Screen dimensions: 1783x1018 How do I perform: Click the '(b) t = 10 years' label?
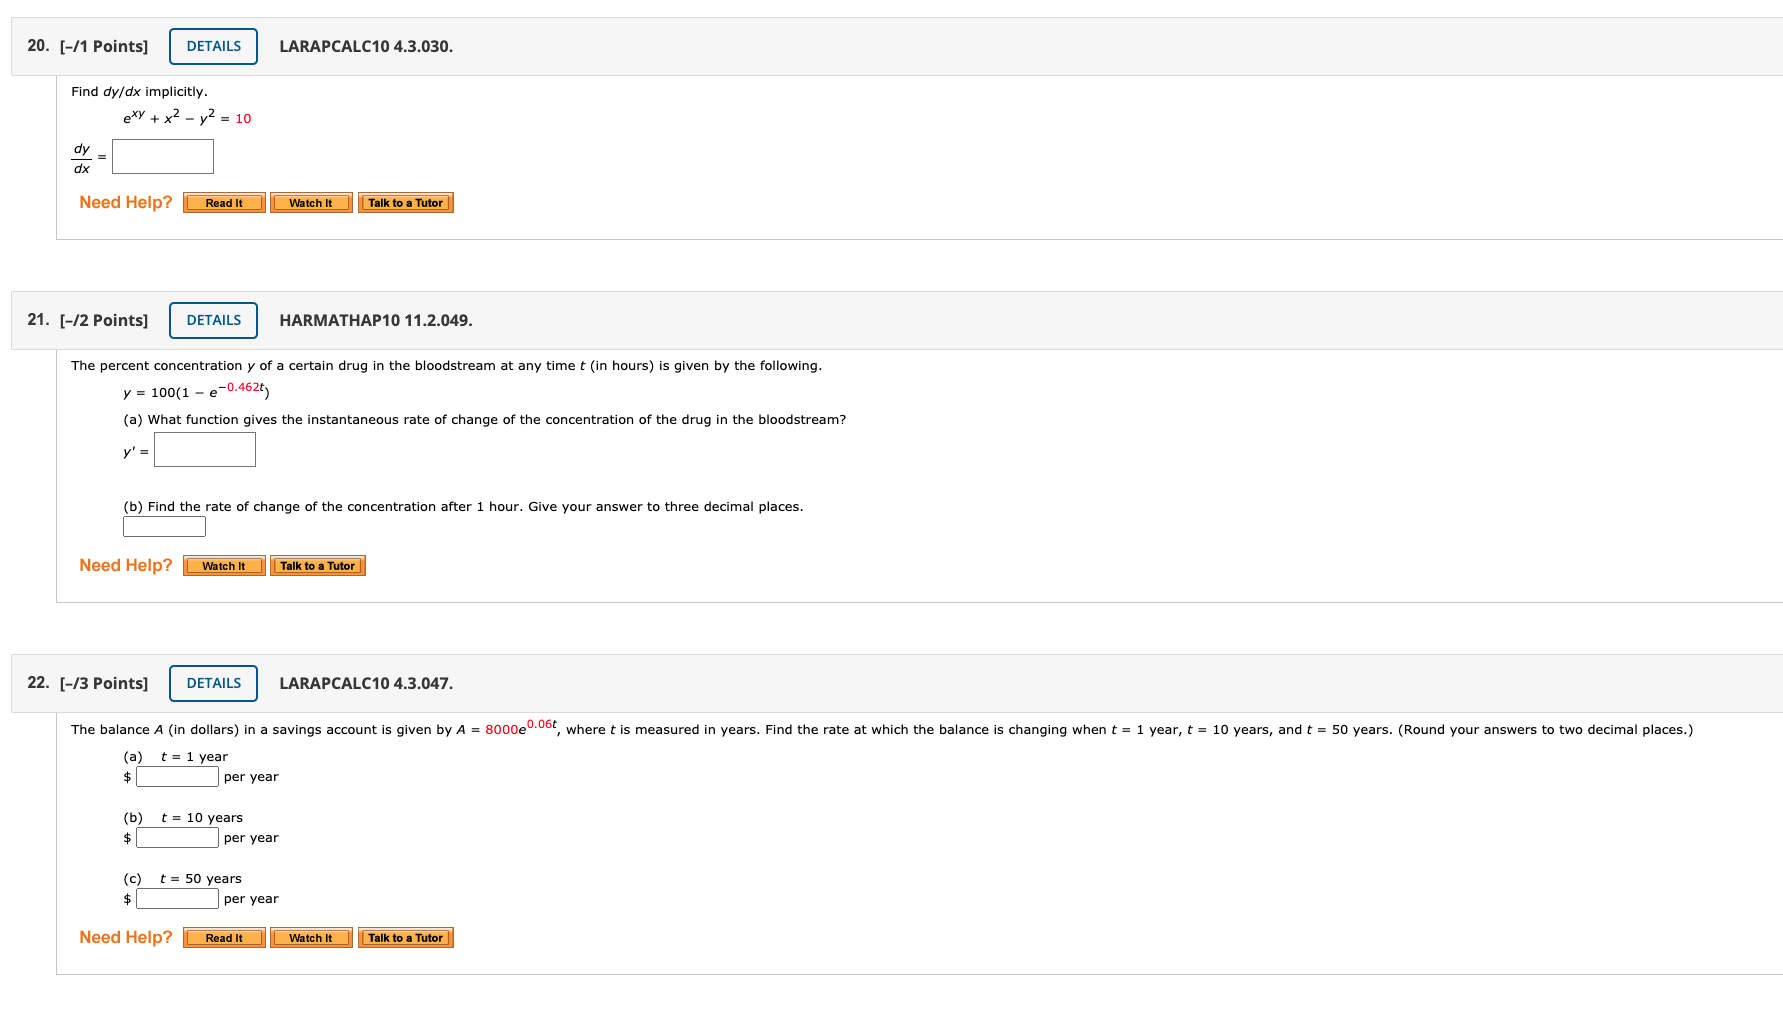(183, 818)
